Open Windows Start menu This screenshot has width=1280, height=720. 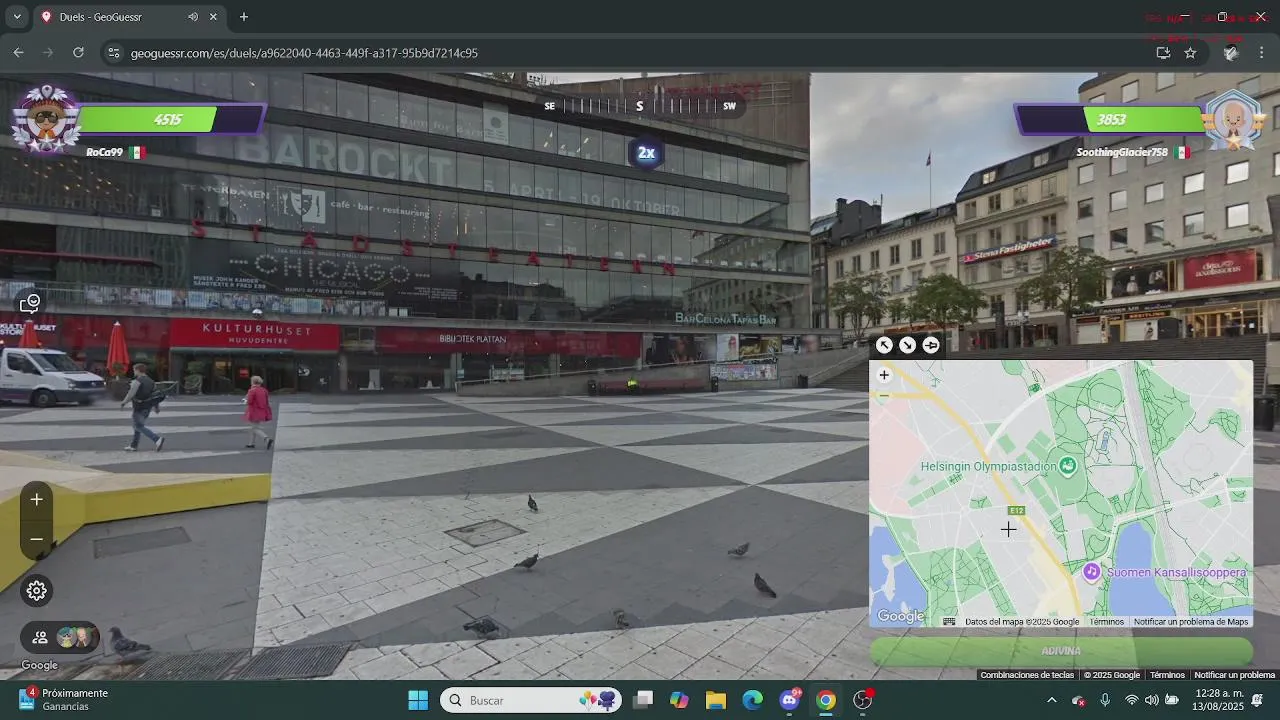click(x=418, y=700)
